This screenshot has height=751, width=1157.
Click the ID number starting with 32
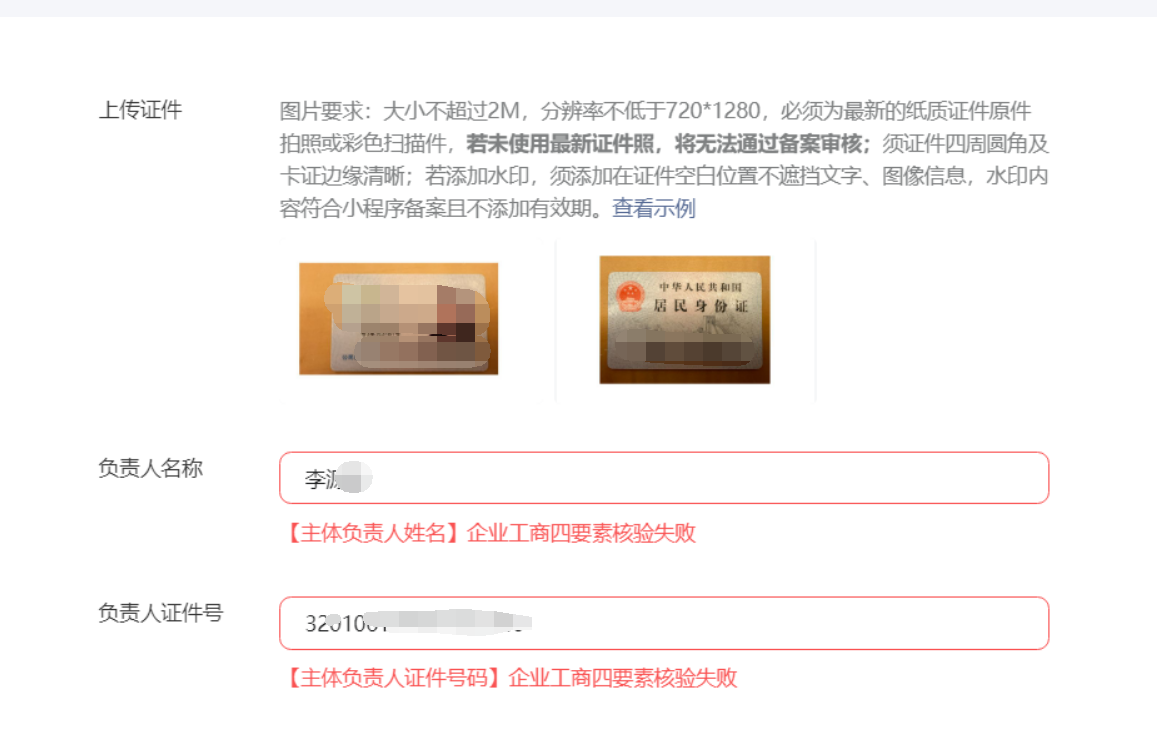[x=418, y=623]
